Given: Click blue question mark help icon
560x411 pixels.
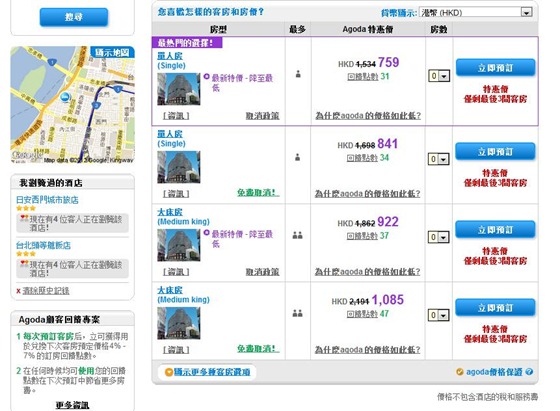Looking at the screenshot, I should point(529,372).
